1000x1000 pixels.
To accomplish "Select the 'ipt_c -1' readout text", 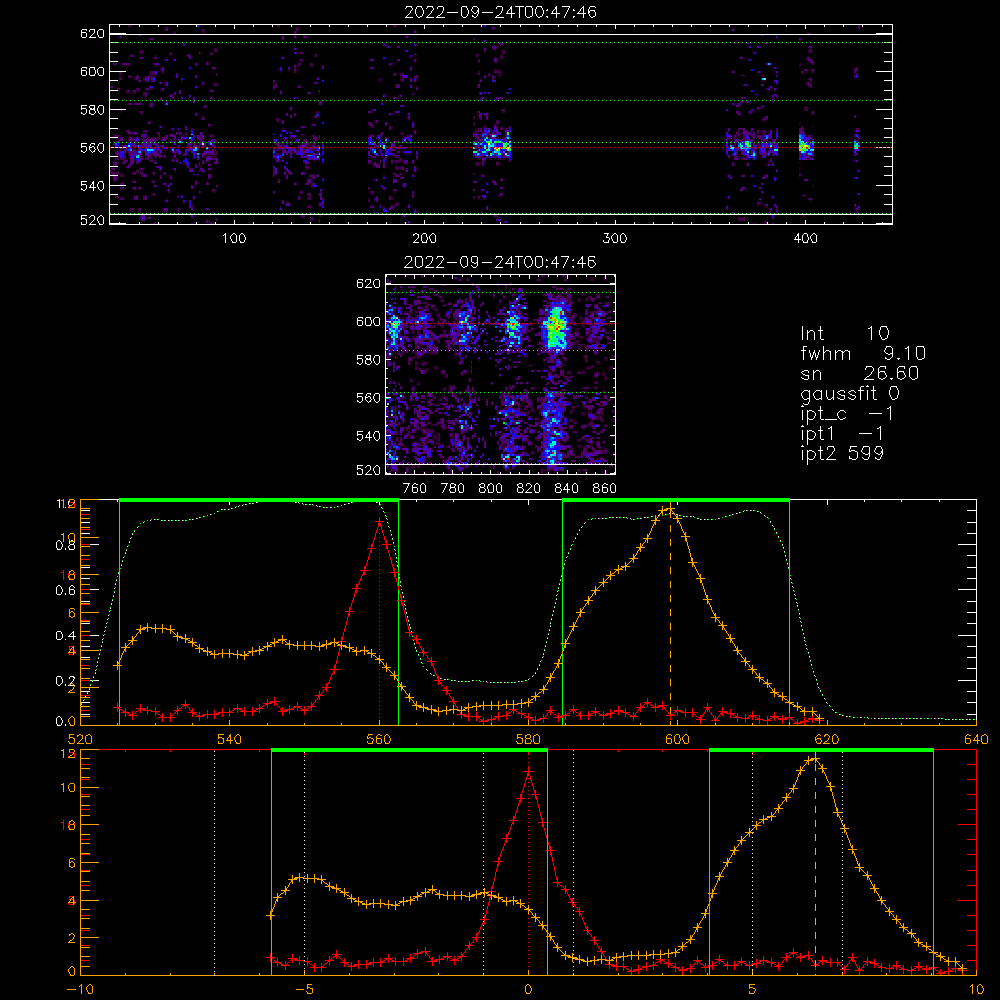I will pos(847,414).
